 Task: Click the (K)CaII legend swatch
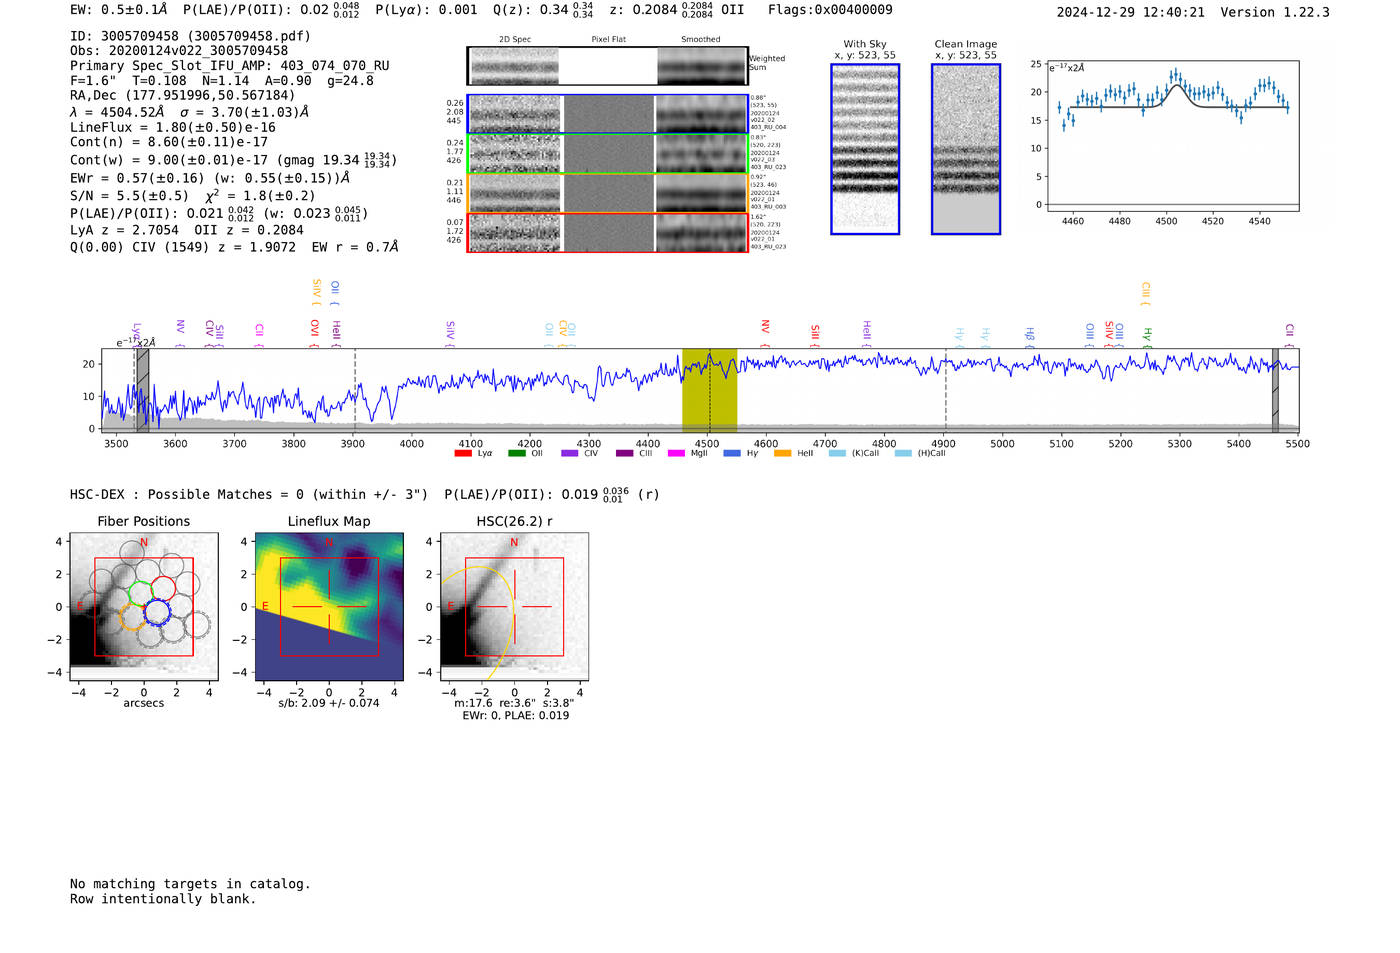tap(837, 453)
